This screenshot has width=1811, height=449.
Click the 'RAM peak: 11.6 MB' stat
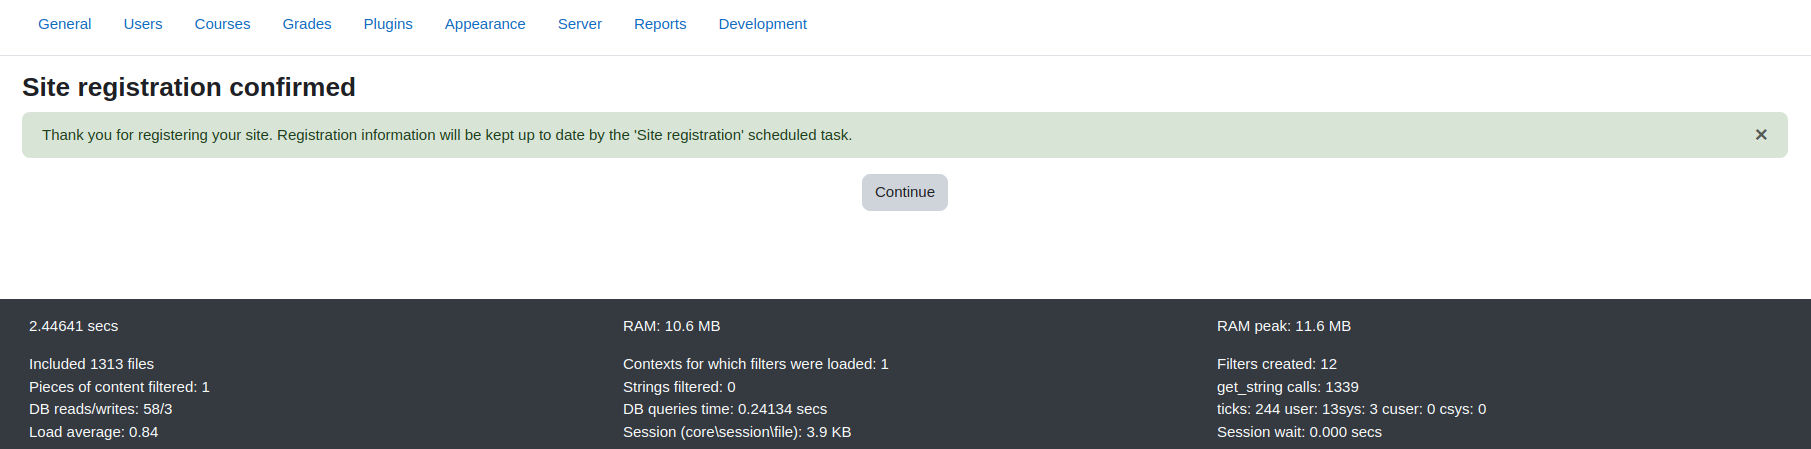tap(1284, 326)
